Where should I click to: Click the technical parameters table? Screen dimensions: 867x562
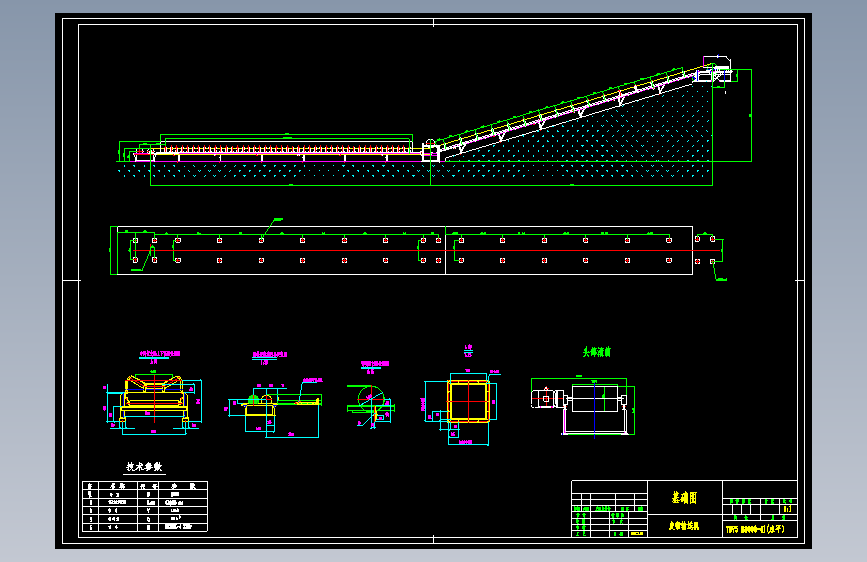(145, 506)
